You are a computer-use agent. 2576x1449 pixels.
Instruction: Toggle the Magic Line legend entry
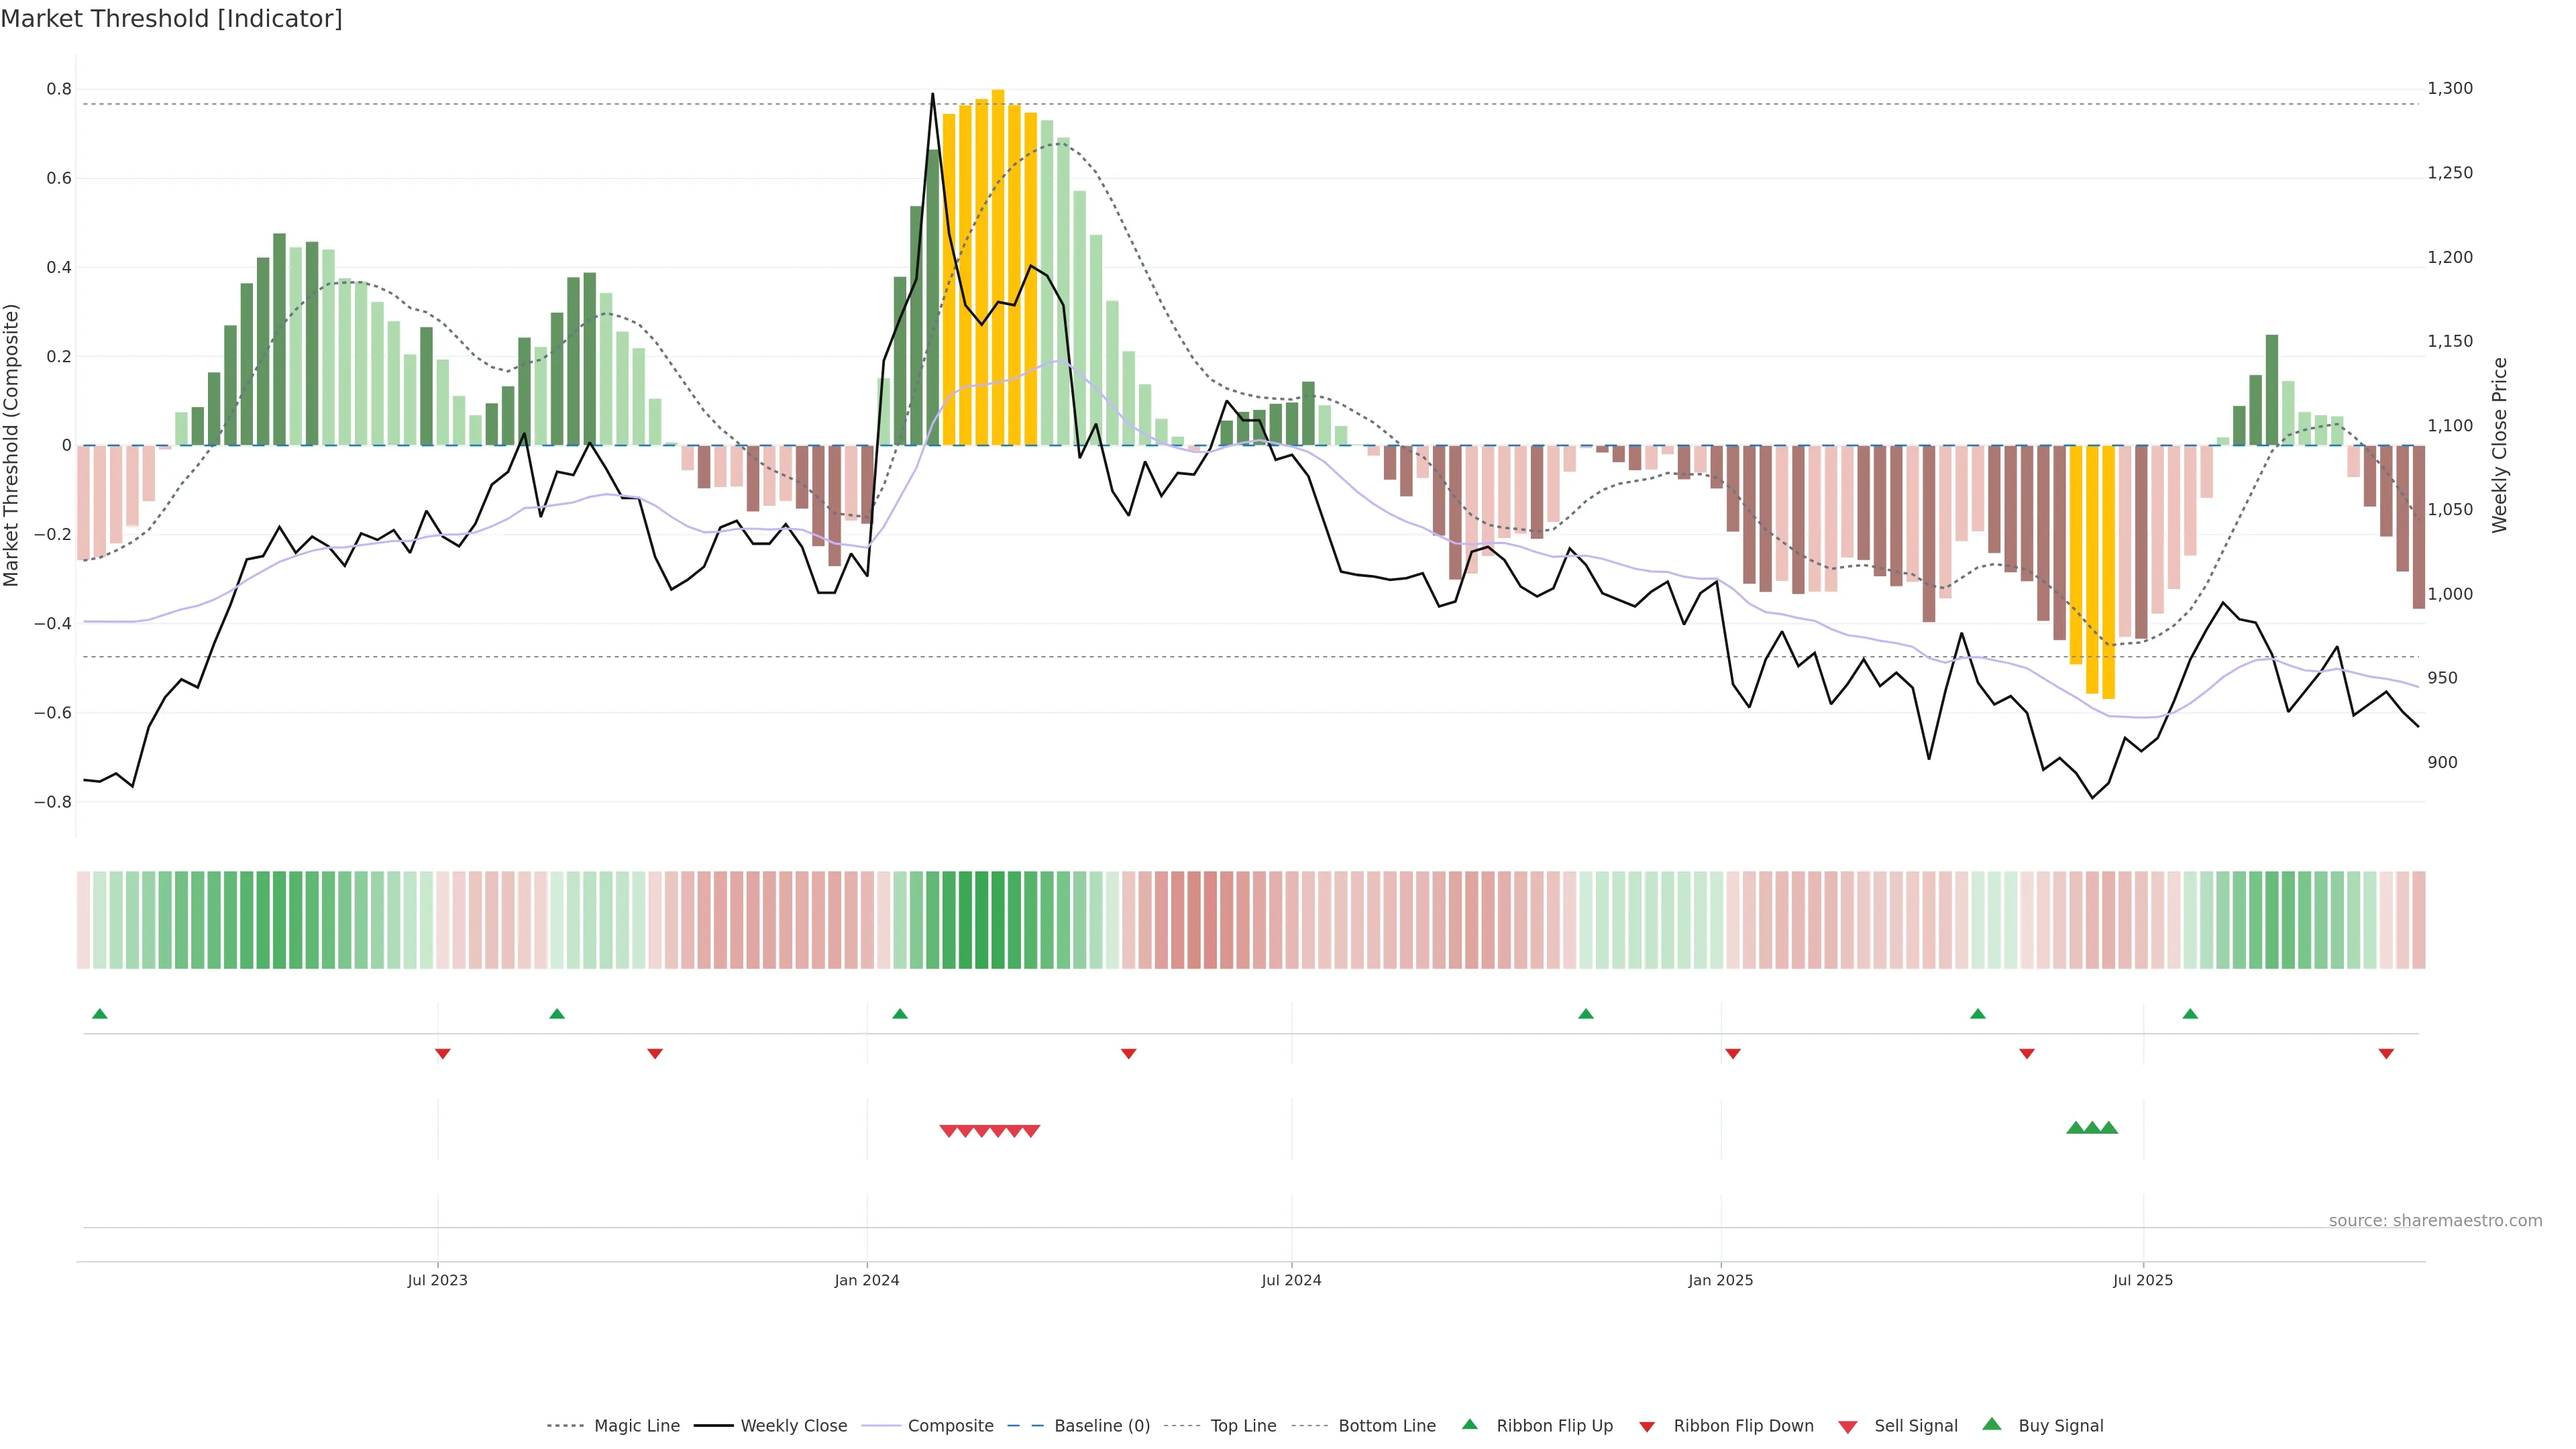pyautogui.click(x=636, y=1426)
